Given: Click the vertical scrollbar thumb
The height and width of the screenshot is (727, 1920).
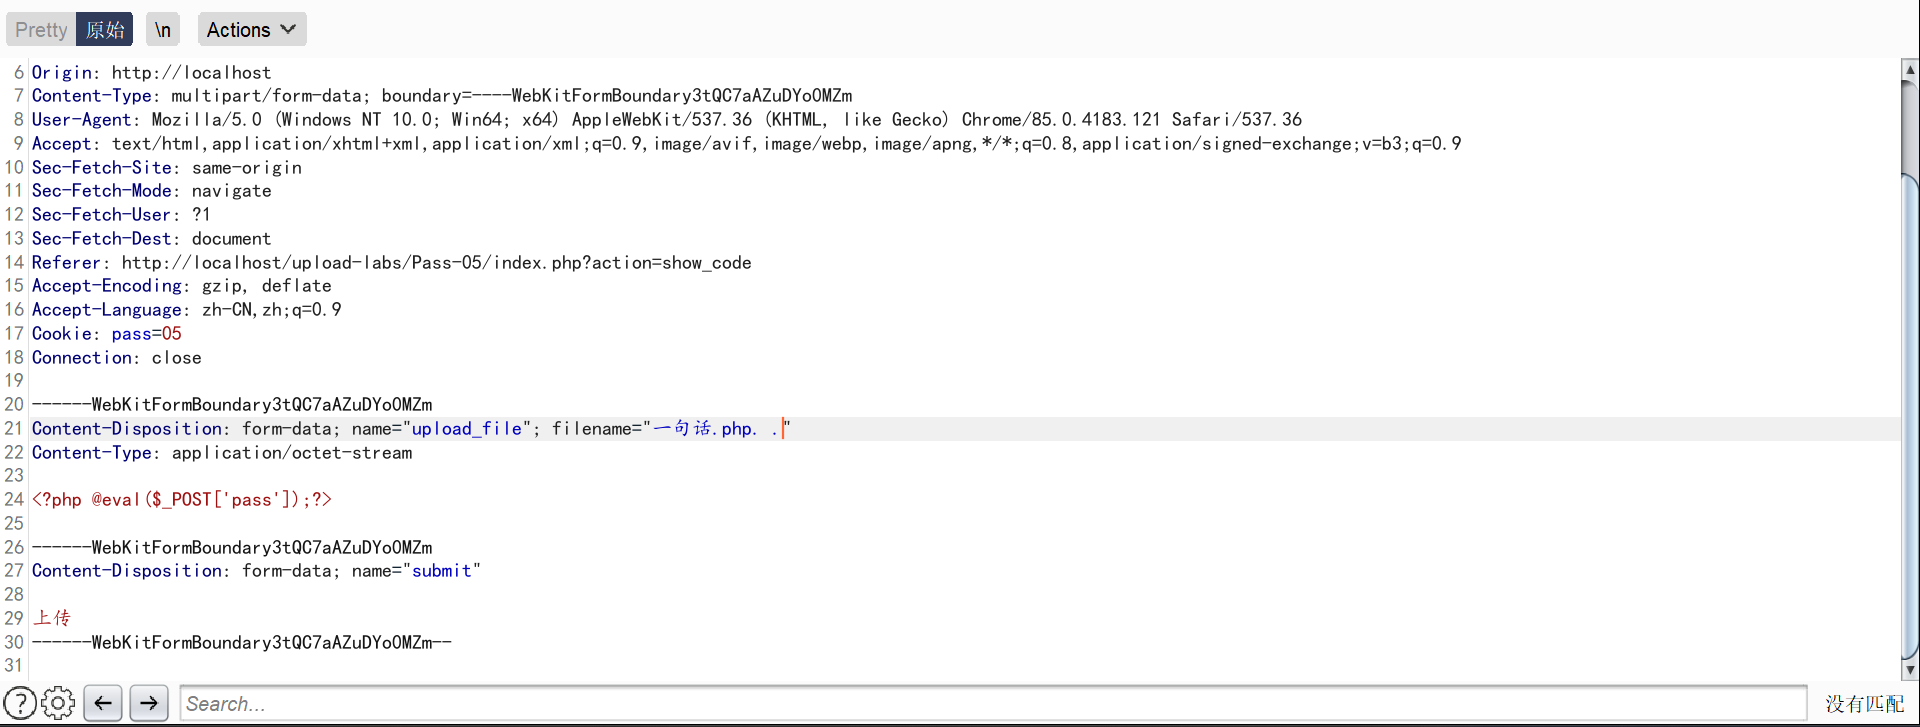Looking at the screenshot, I should [x=1910, y=415].
